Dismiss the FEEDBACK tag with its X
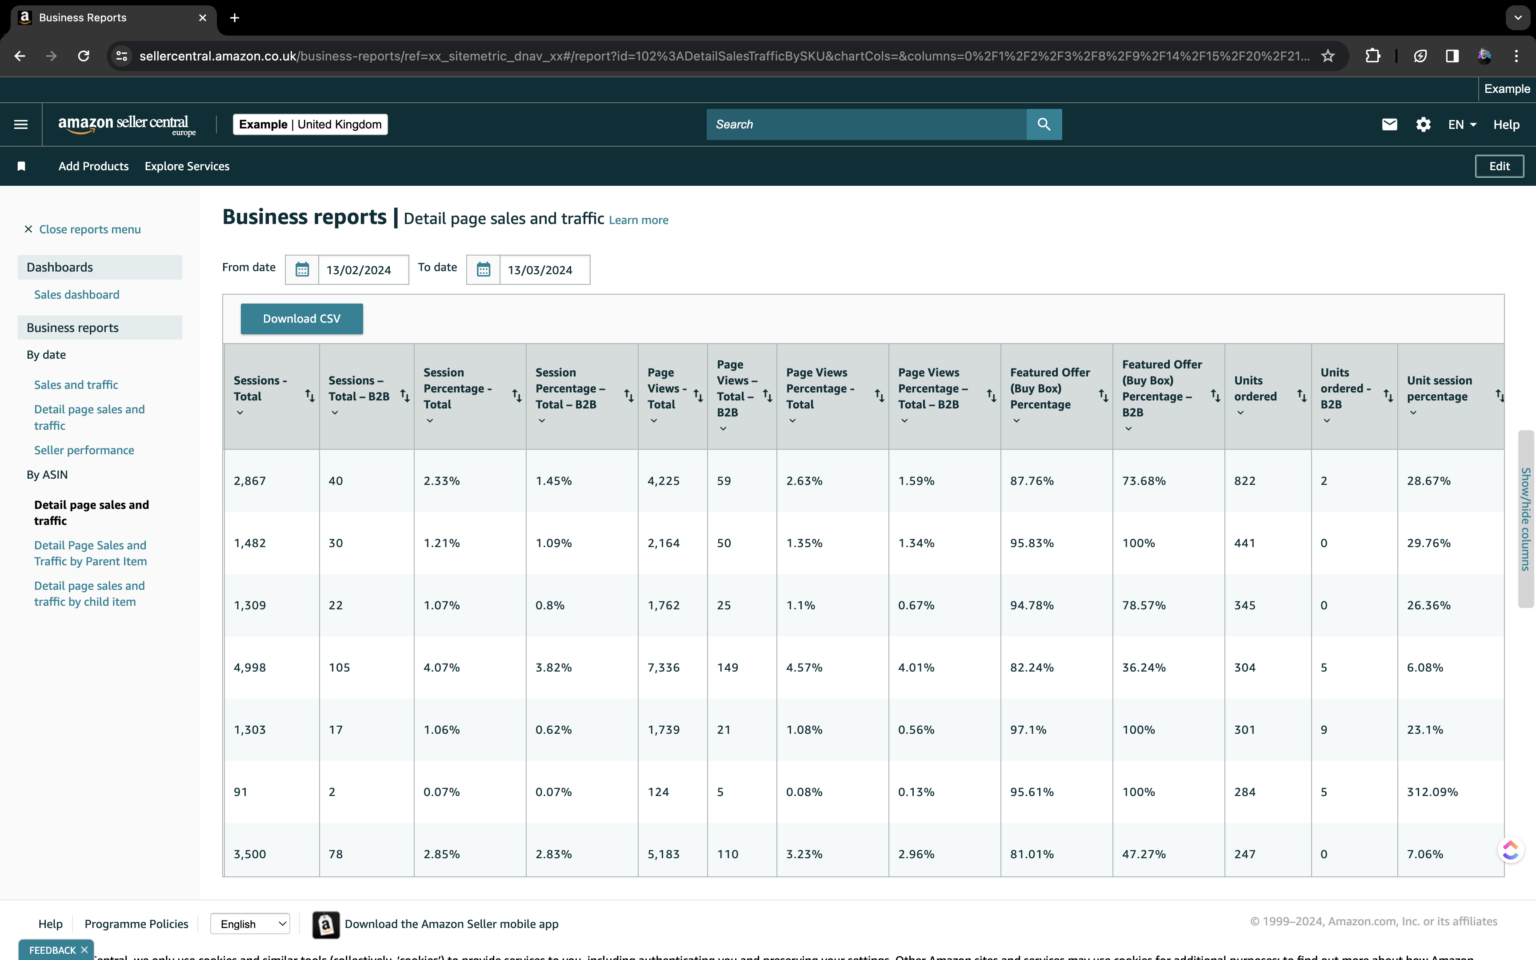This screenshot has width=1536, height=960. pos(83,949)
